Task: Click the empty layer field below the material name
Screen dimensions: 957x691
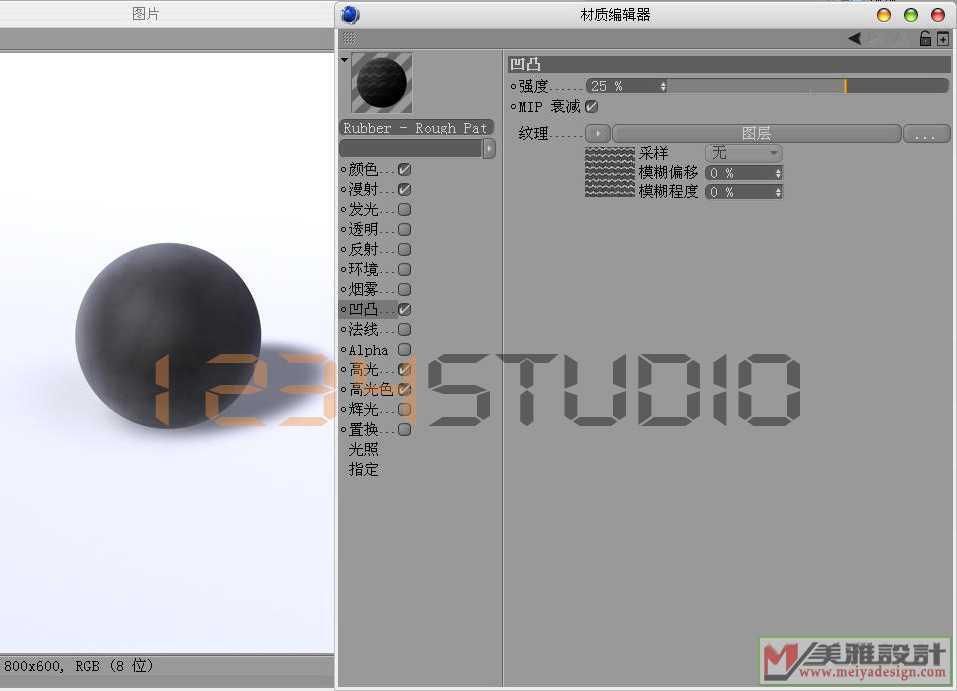Action: pos(411,148)
